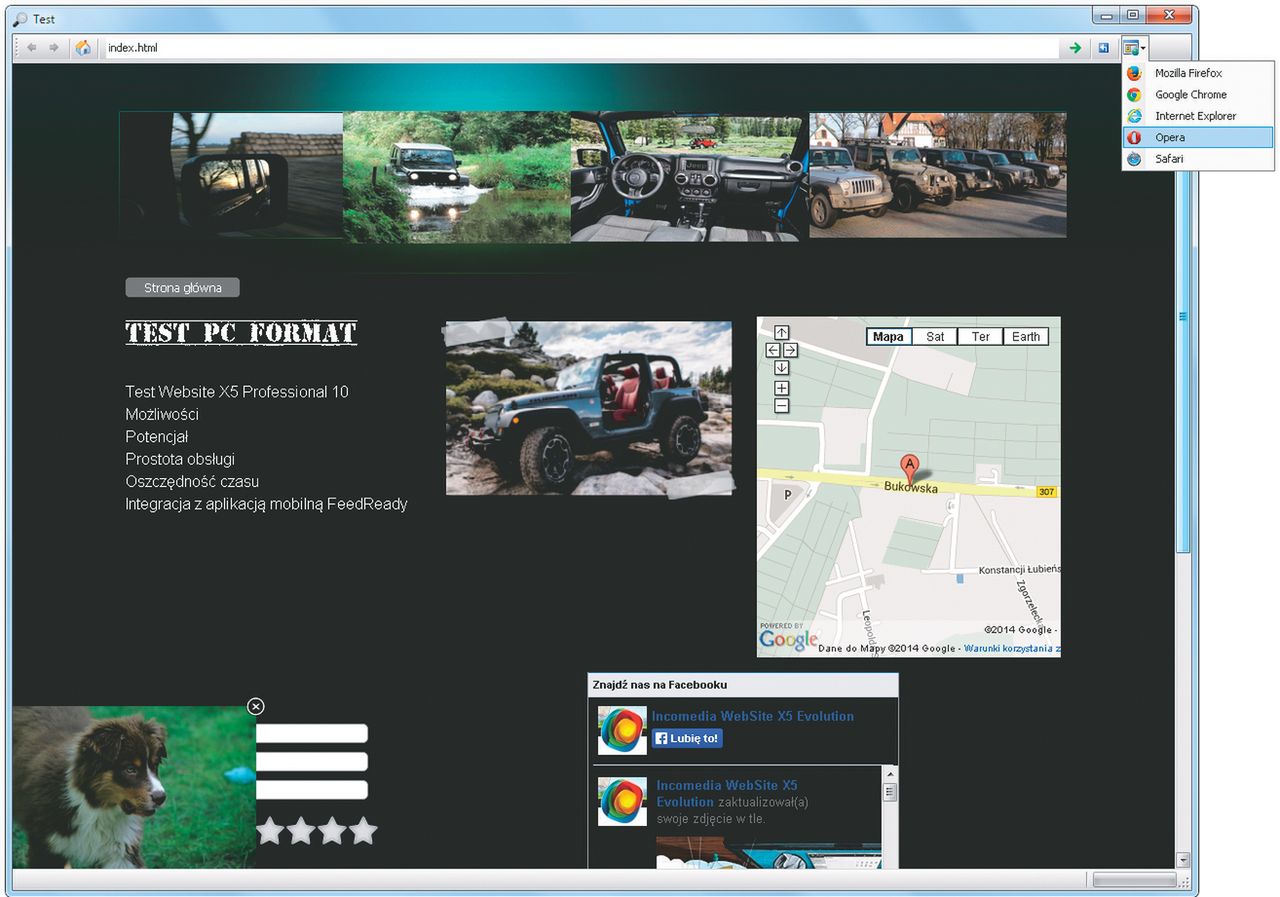
Task: Click the index.html address field
Action: (x=581, y=47)
